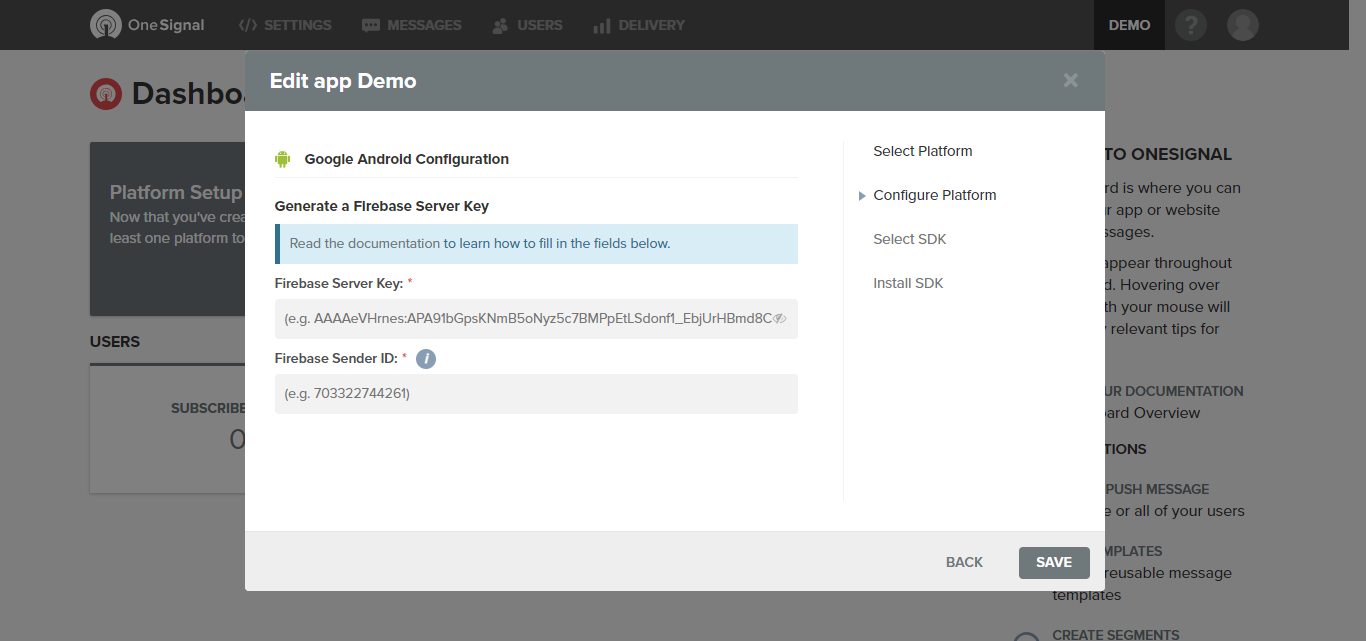Click the info icon beside Firebase Sender ID

[x=426, y=359]
